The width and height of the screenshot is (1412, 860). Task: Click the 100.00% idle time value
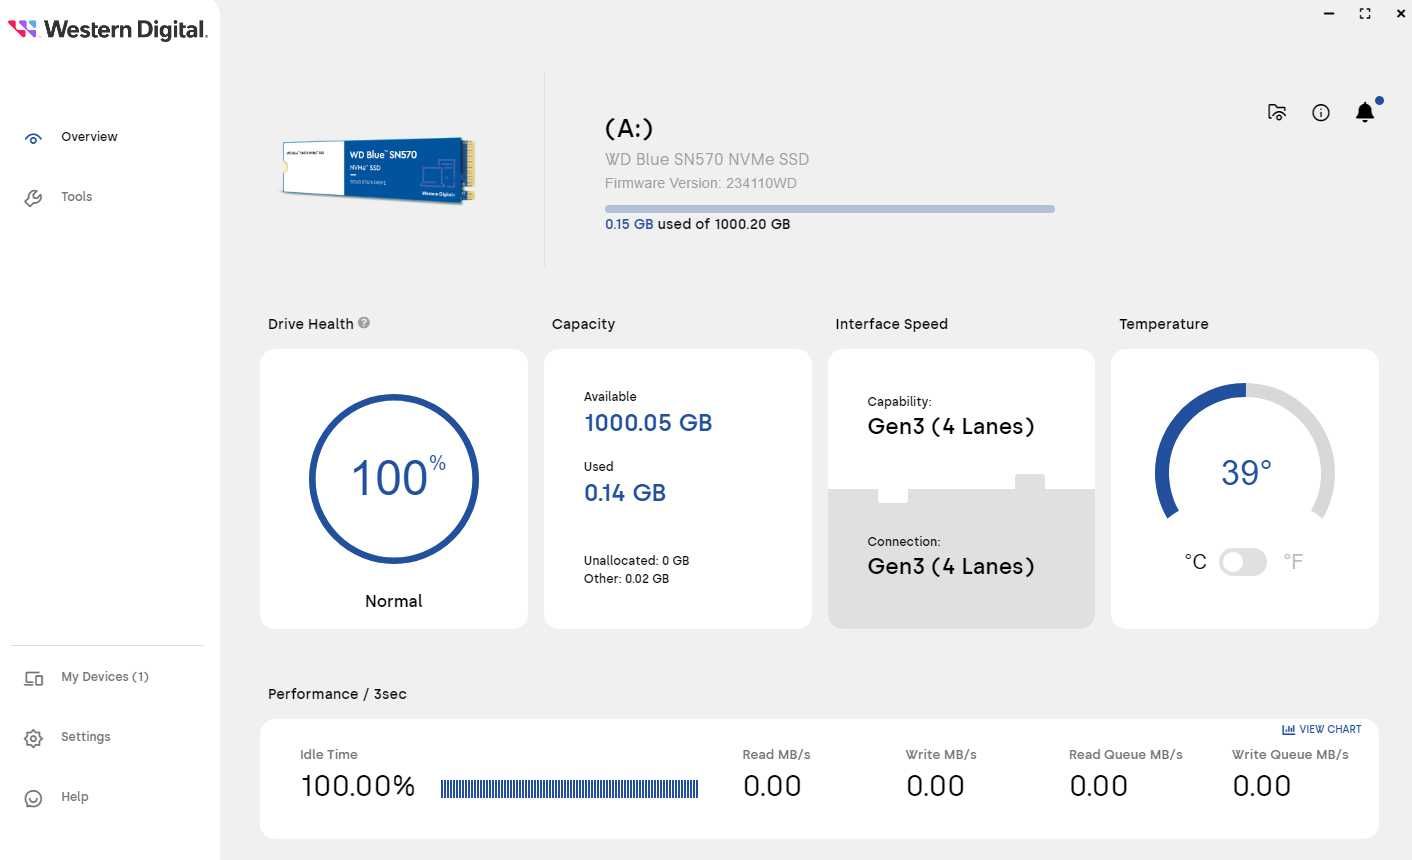[358, 786]
